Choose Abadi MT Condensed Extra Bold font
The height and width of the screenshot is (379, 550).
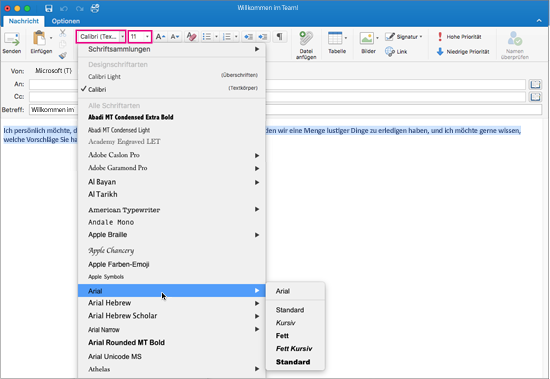coord(172,117)
